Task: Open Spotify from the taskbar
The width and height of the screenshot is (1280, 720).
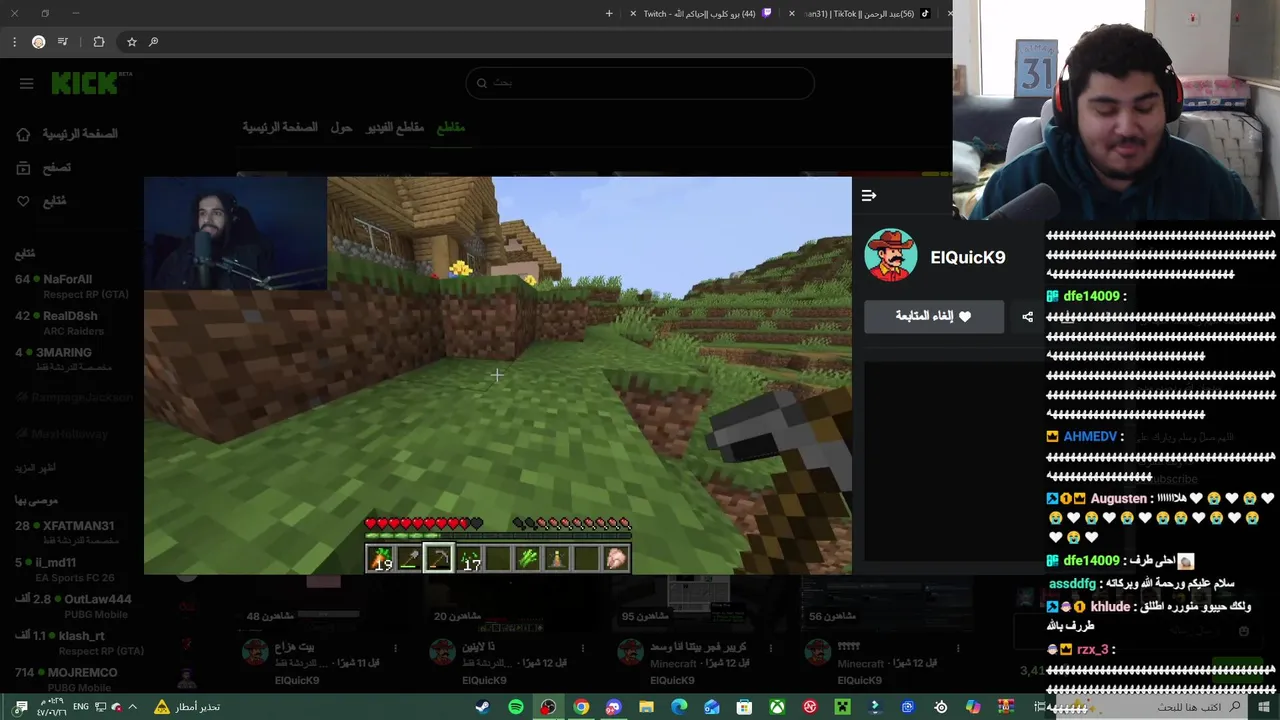Action: point(515,707)
